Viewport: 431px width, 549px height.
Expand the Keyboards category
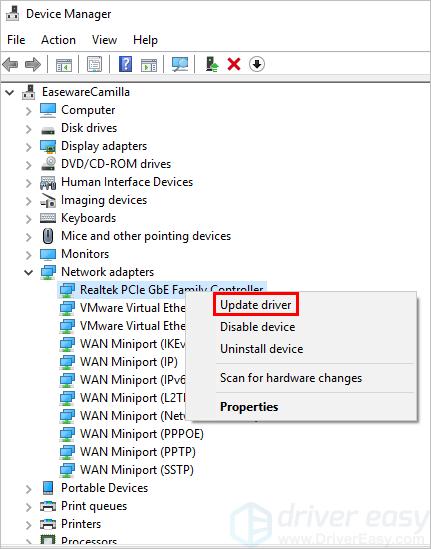pos(29,219)
